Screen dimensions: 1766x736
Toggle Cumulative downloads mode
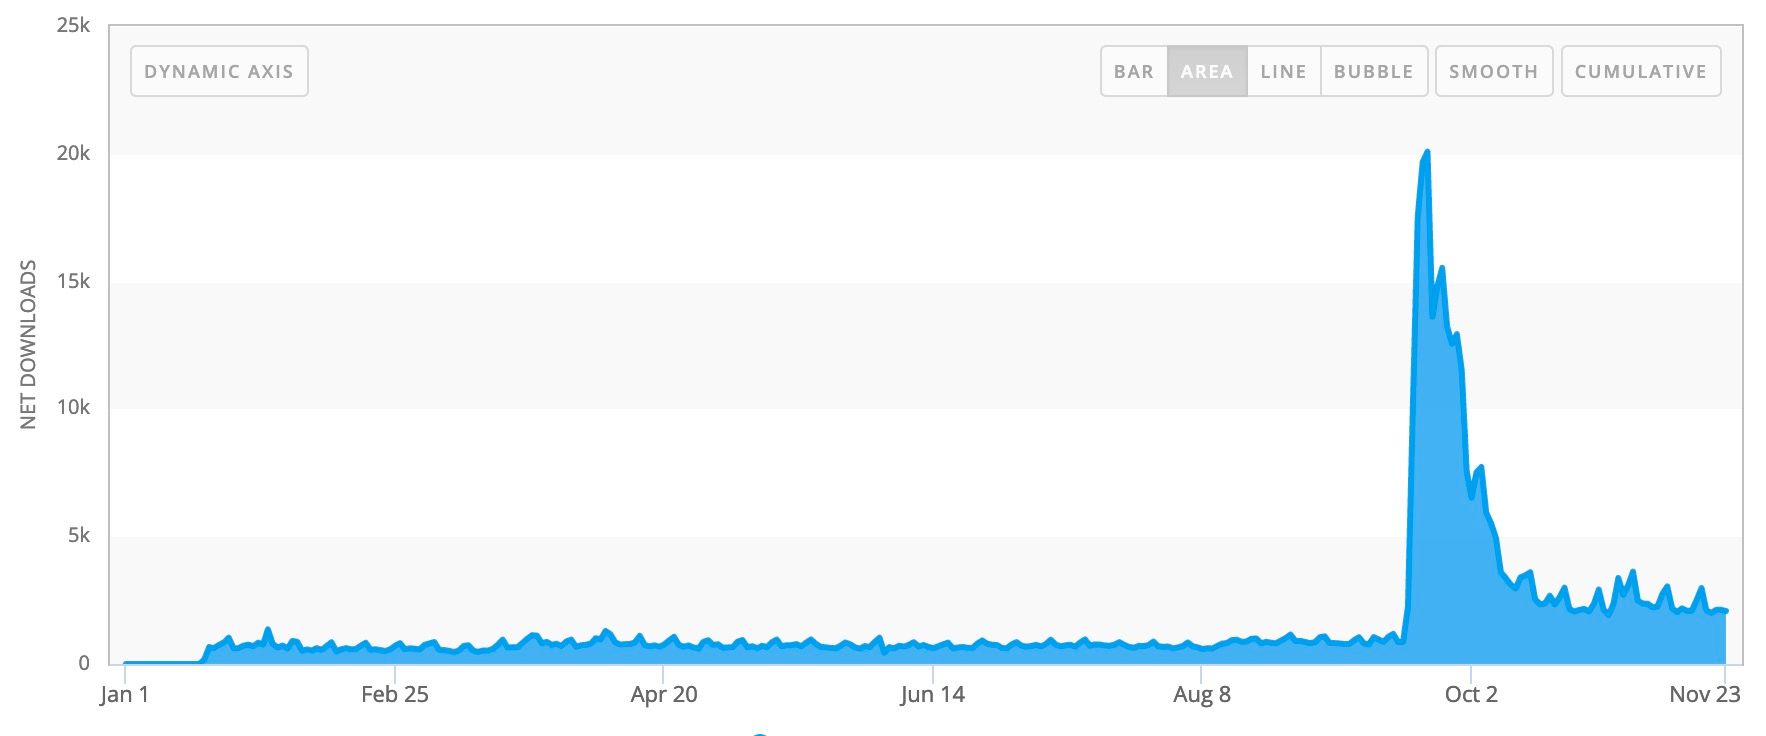tap(1641, 71)
